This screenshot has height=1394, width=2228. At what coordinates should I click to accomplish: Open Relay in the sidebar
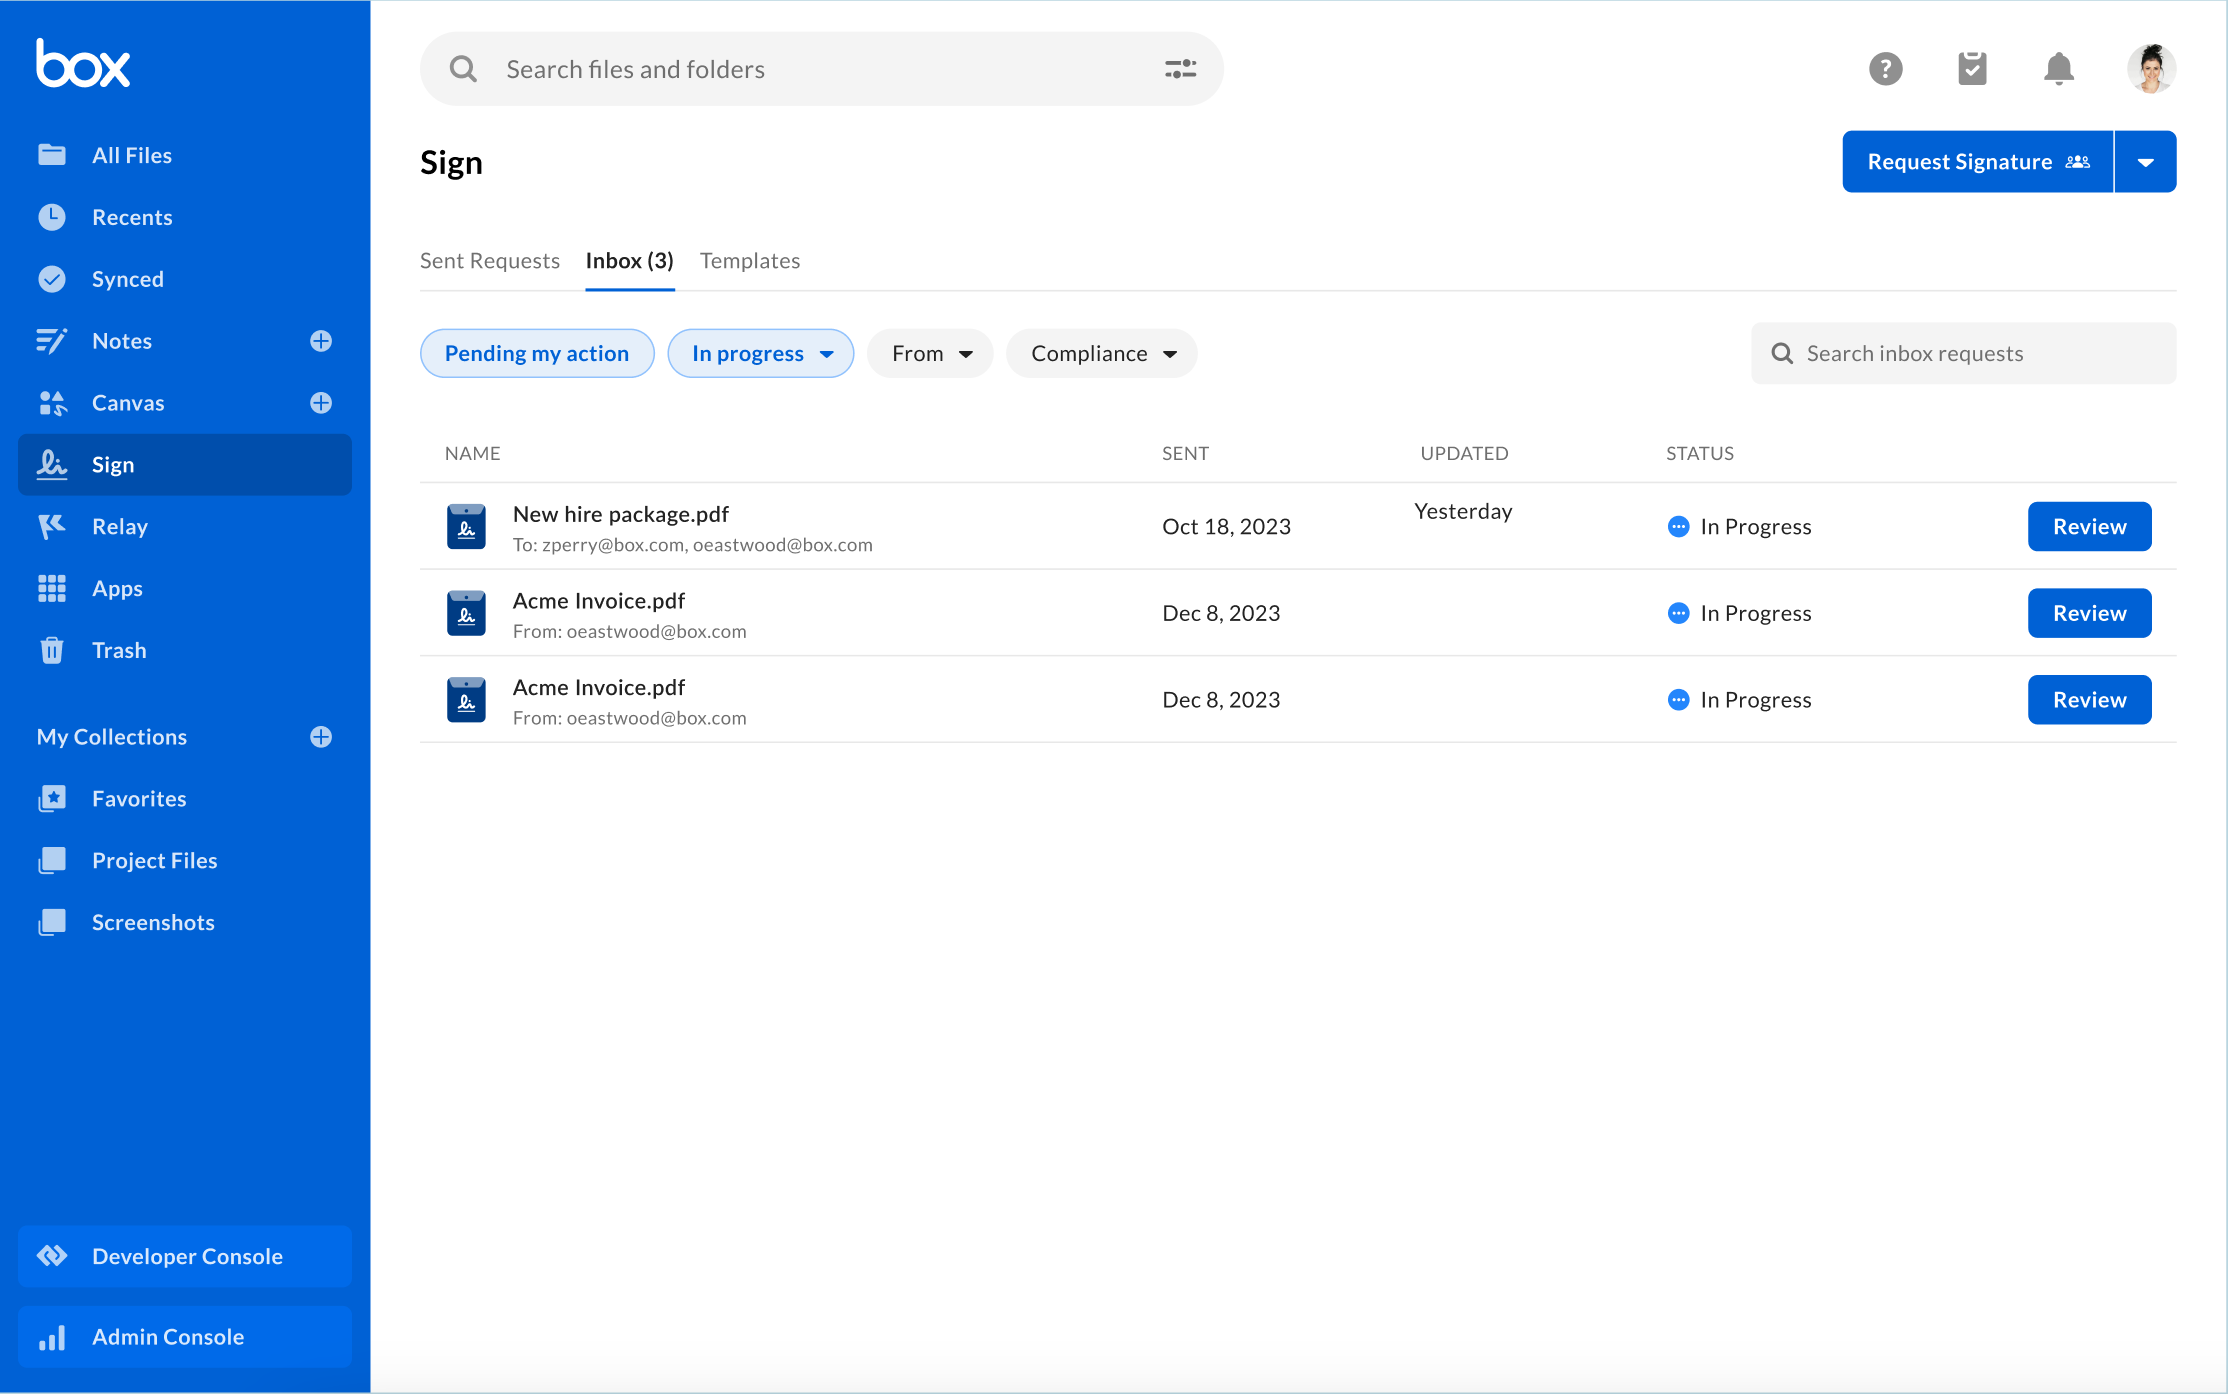120,527
